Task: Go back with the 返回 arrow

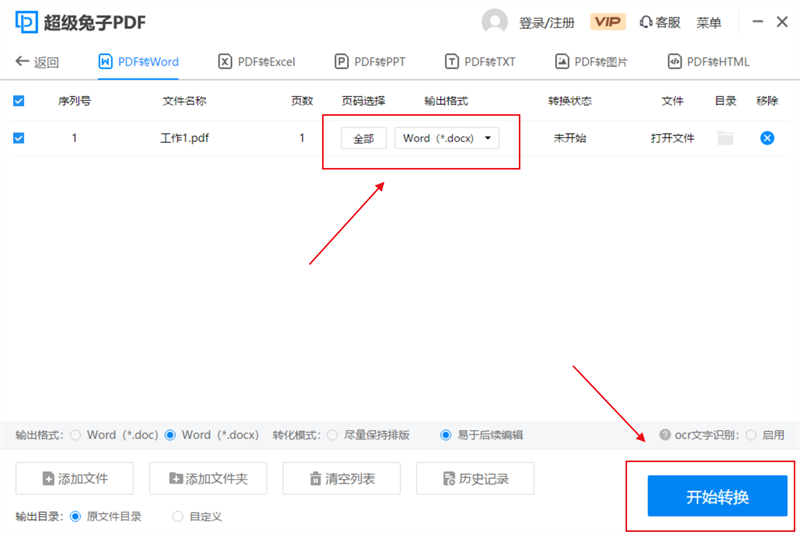Action: (37, 62)
